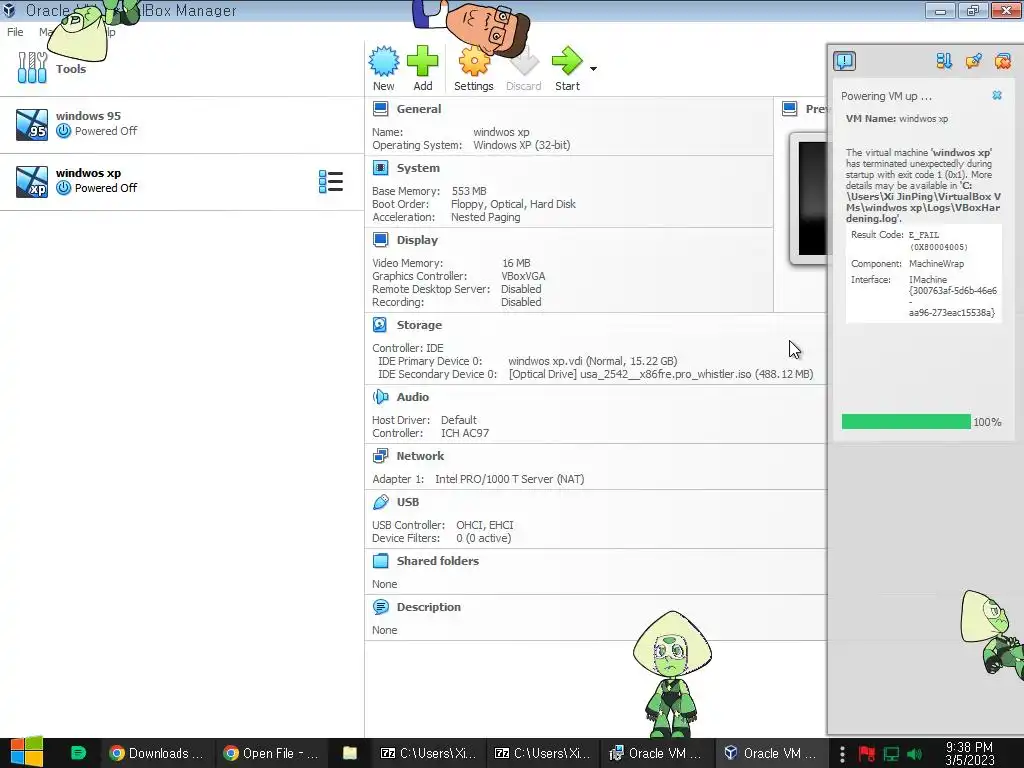Click the 'MachineWrap' component value
This screenshot has height=768, width=1024.
coord(936,264)
